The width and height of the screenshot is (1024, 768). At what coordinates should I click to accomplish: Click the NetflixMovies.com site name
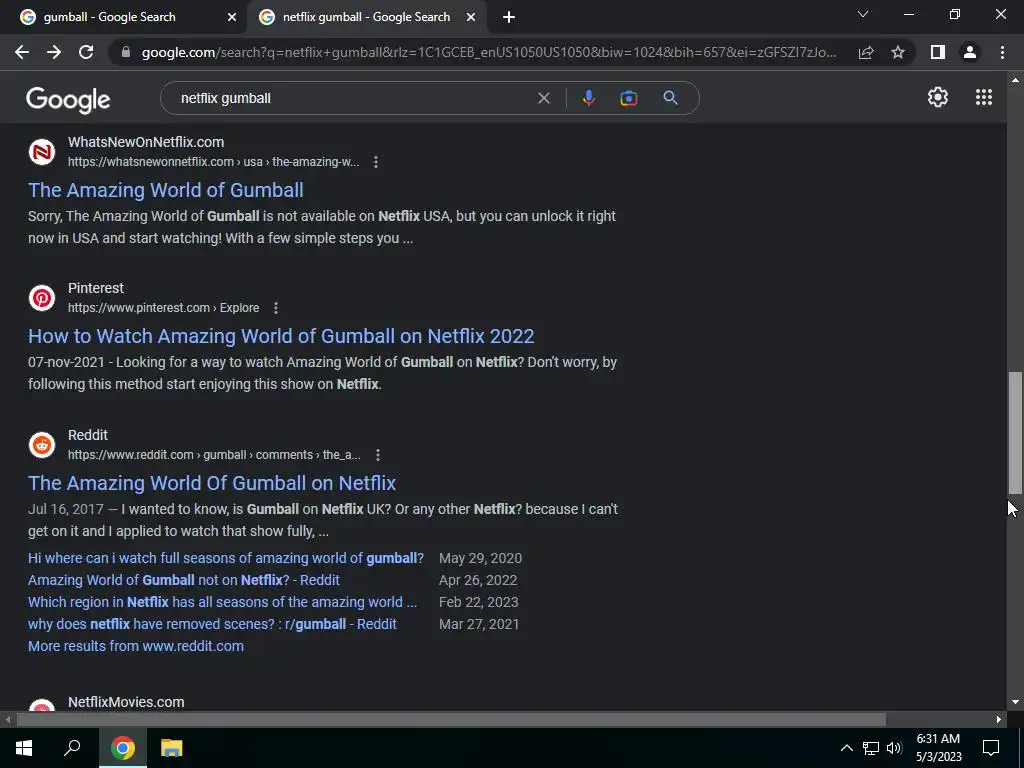(x=126, y=702)
